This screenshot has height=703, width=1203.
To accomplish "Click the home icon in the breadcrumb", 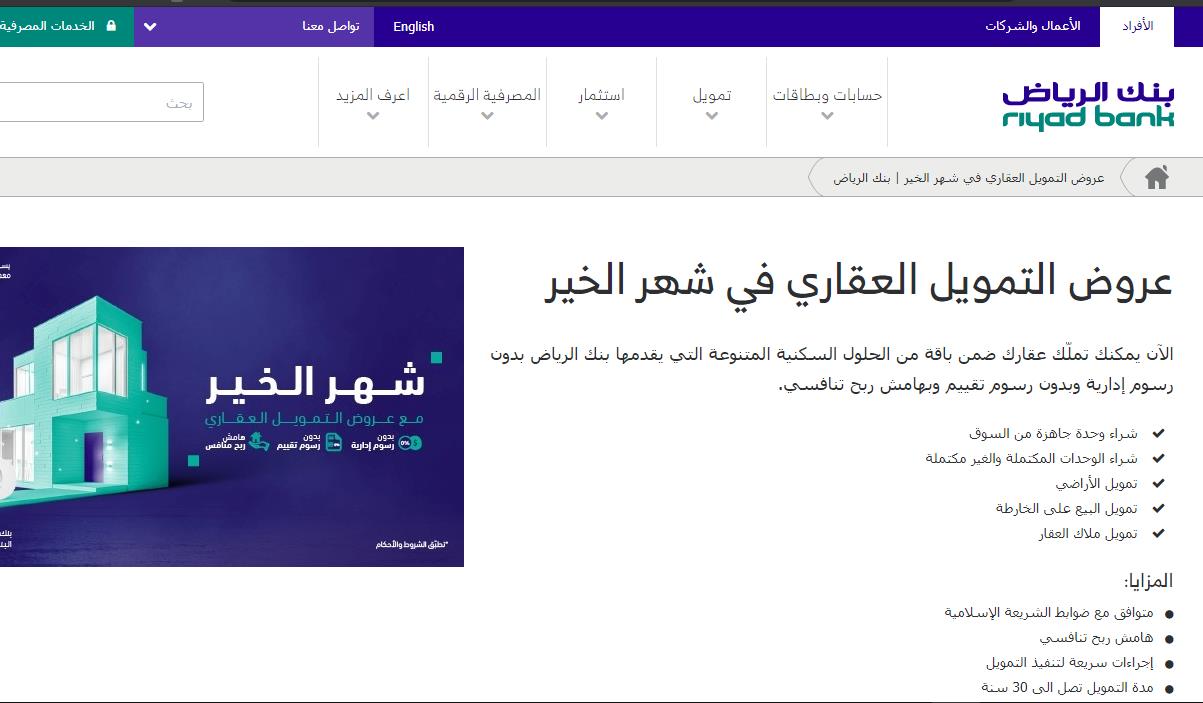I will (x=1157, y=178).
